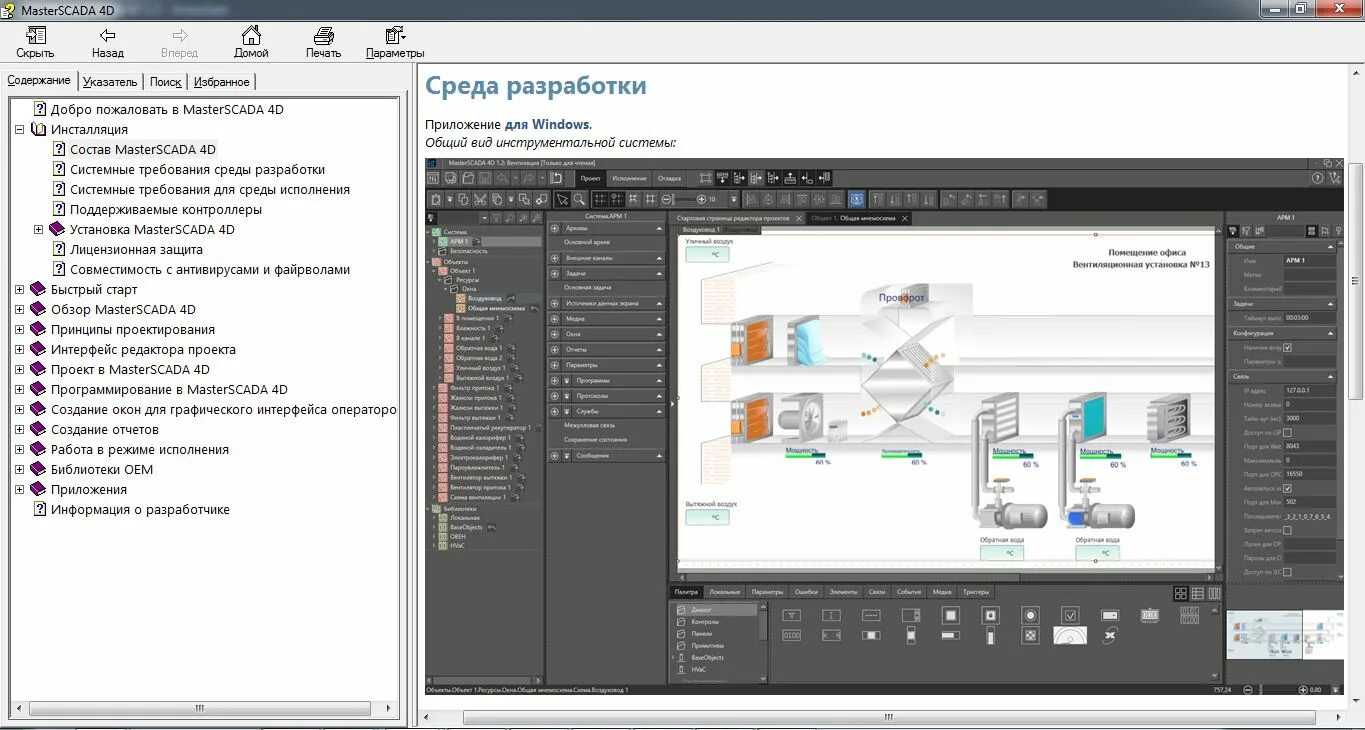Toggle the Автозапуск checkbox in properties panel
Viewport: 1365px width, 730px height.
(1287, 488)
